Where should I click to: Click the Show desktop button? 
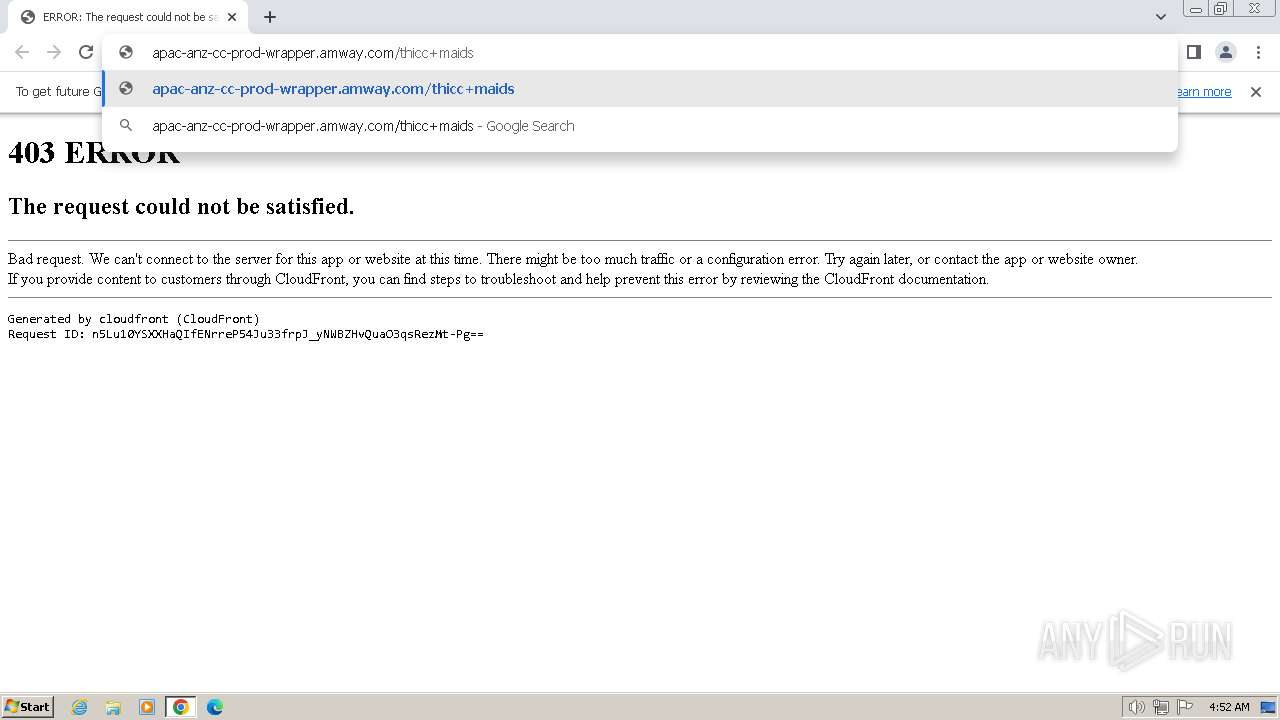tap(1269, 707)
